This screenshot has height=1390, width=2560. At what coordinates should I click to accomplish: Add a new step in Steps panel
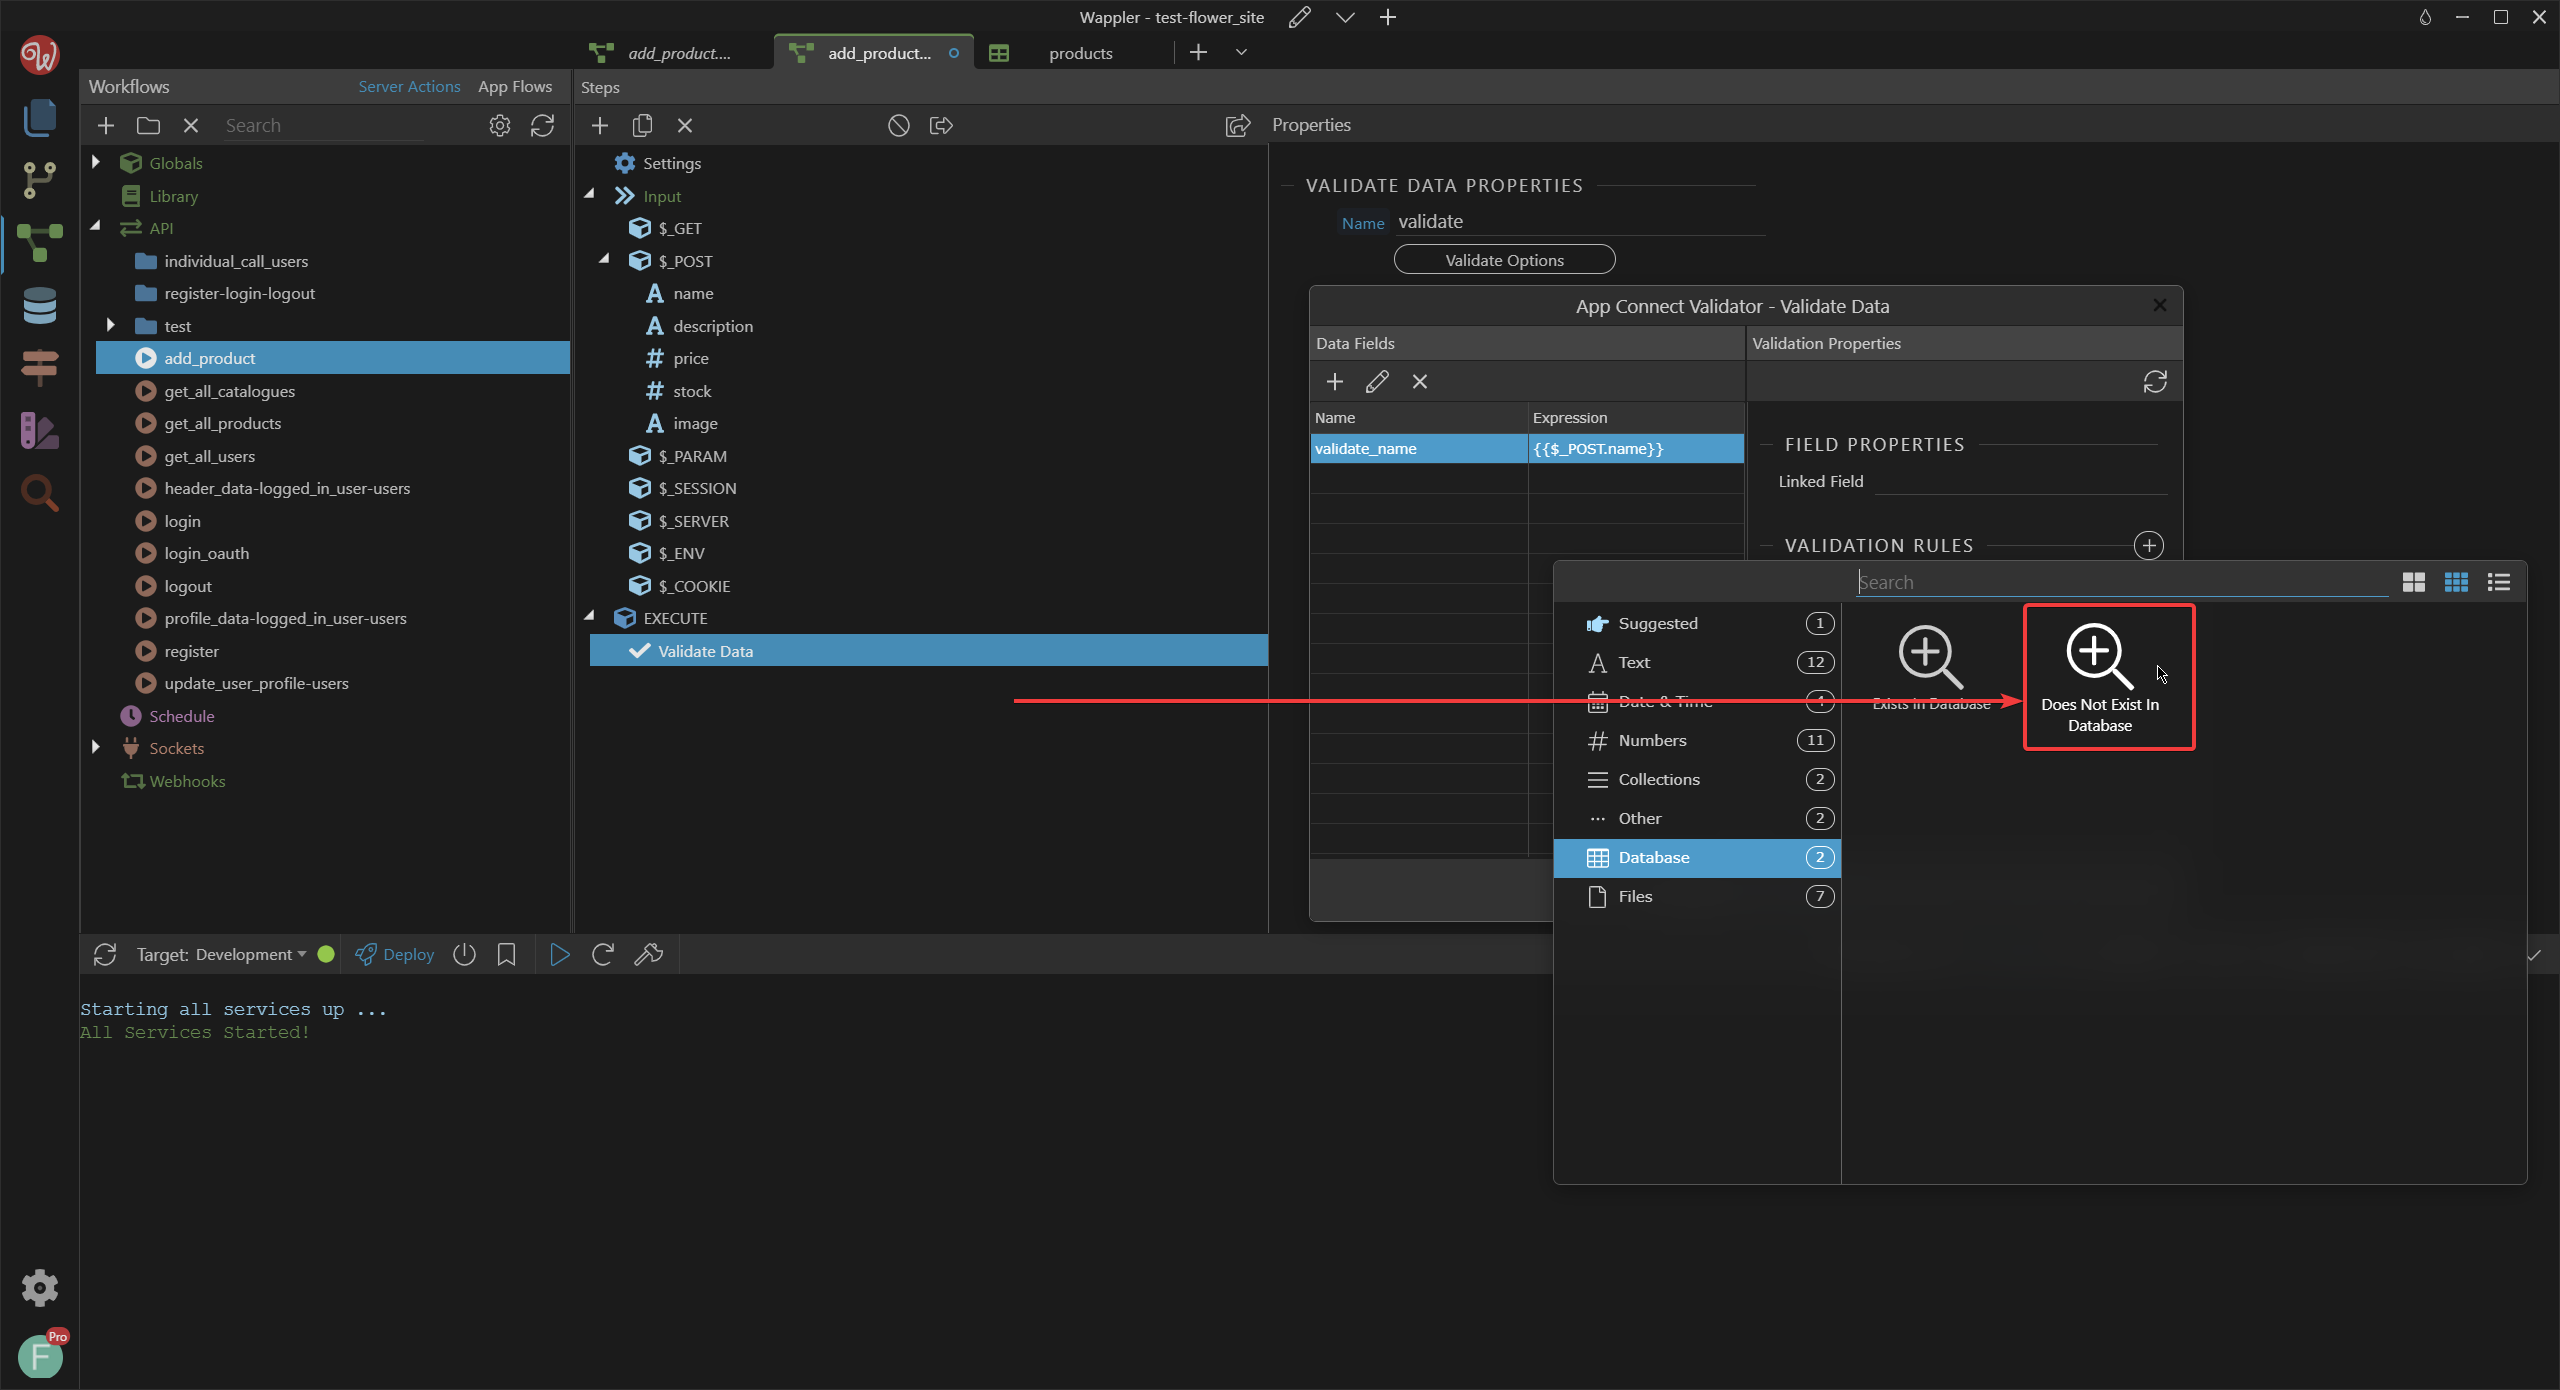(600, 125)
